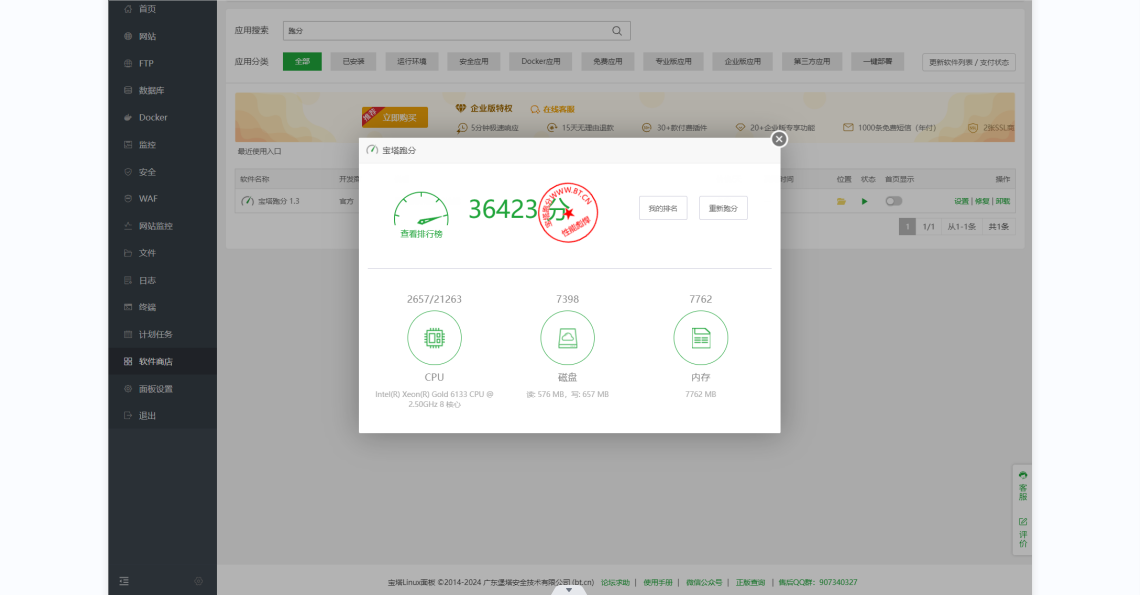Open the 微信公众号 footer link

704,583
